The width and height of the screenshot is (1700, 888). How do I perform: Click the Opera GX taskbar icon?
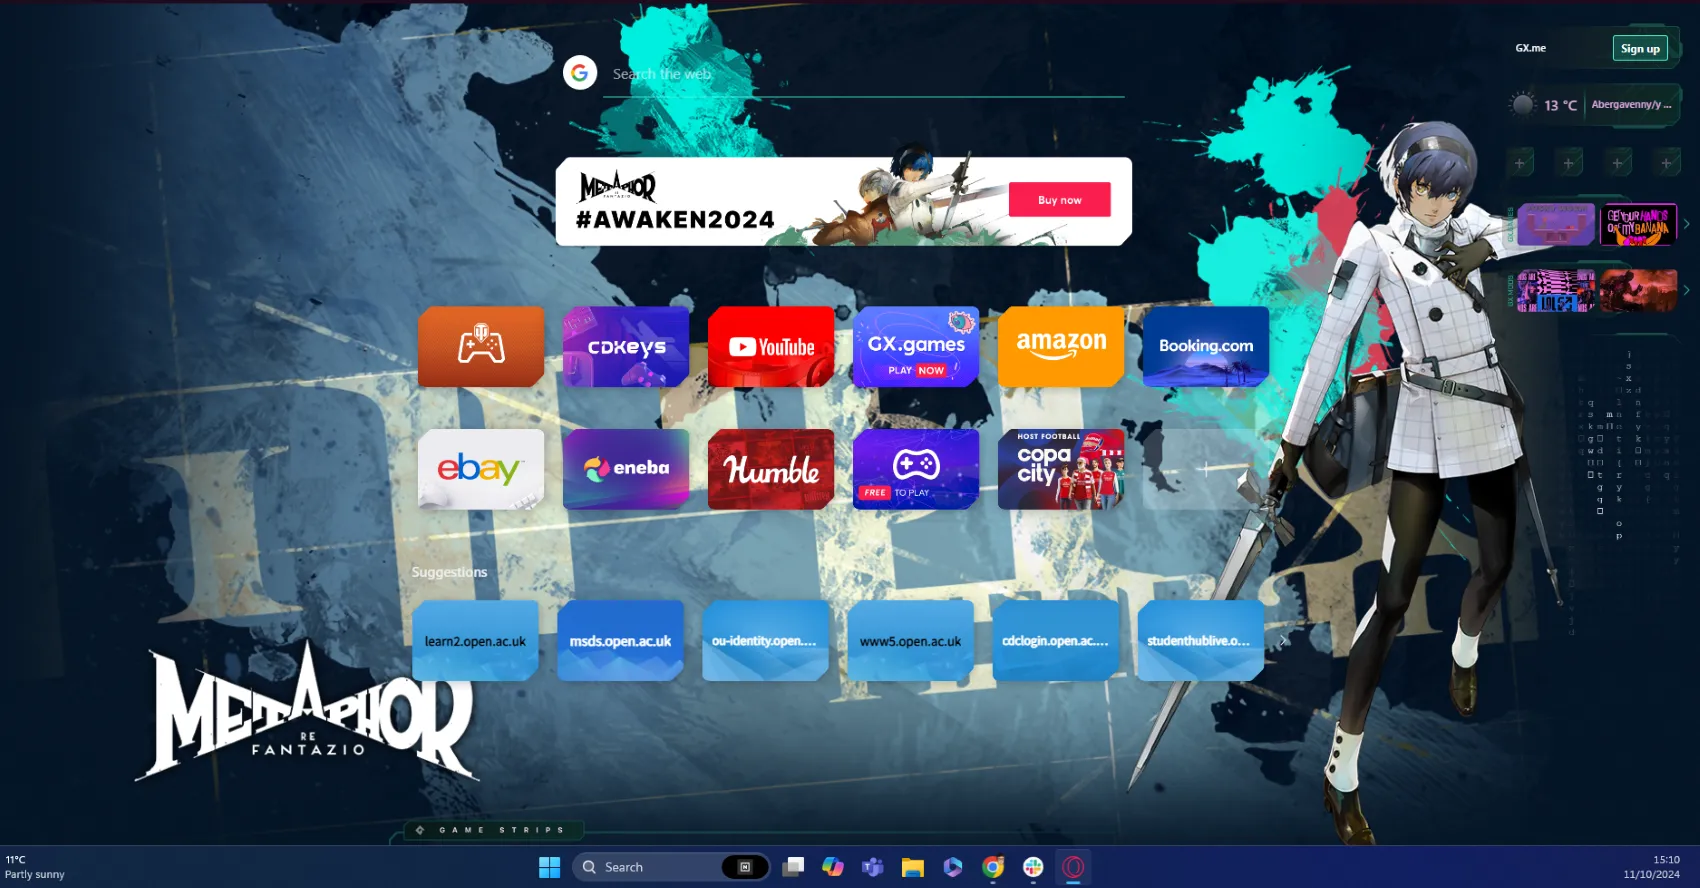click(1073, 867)
